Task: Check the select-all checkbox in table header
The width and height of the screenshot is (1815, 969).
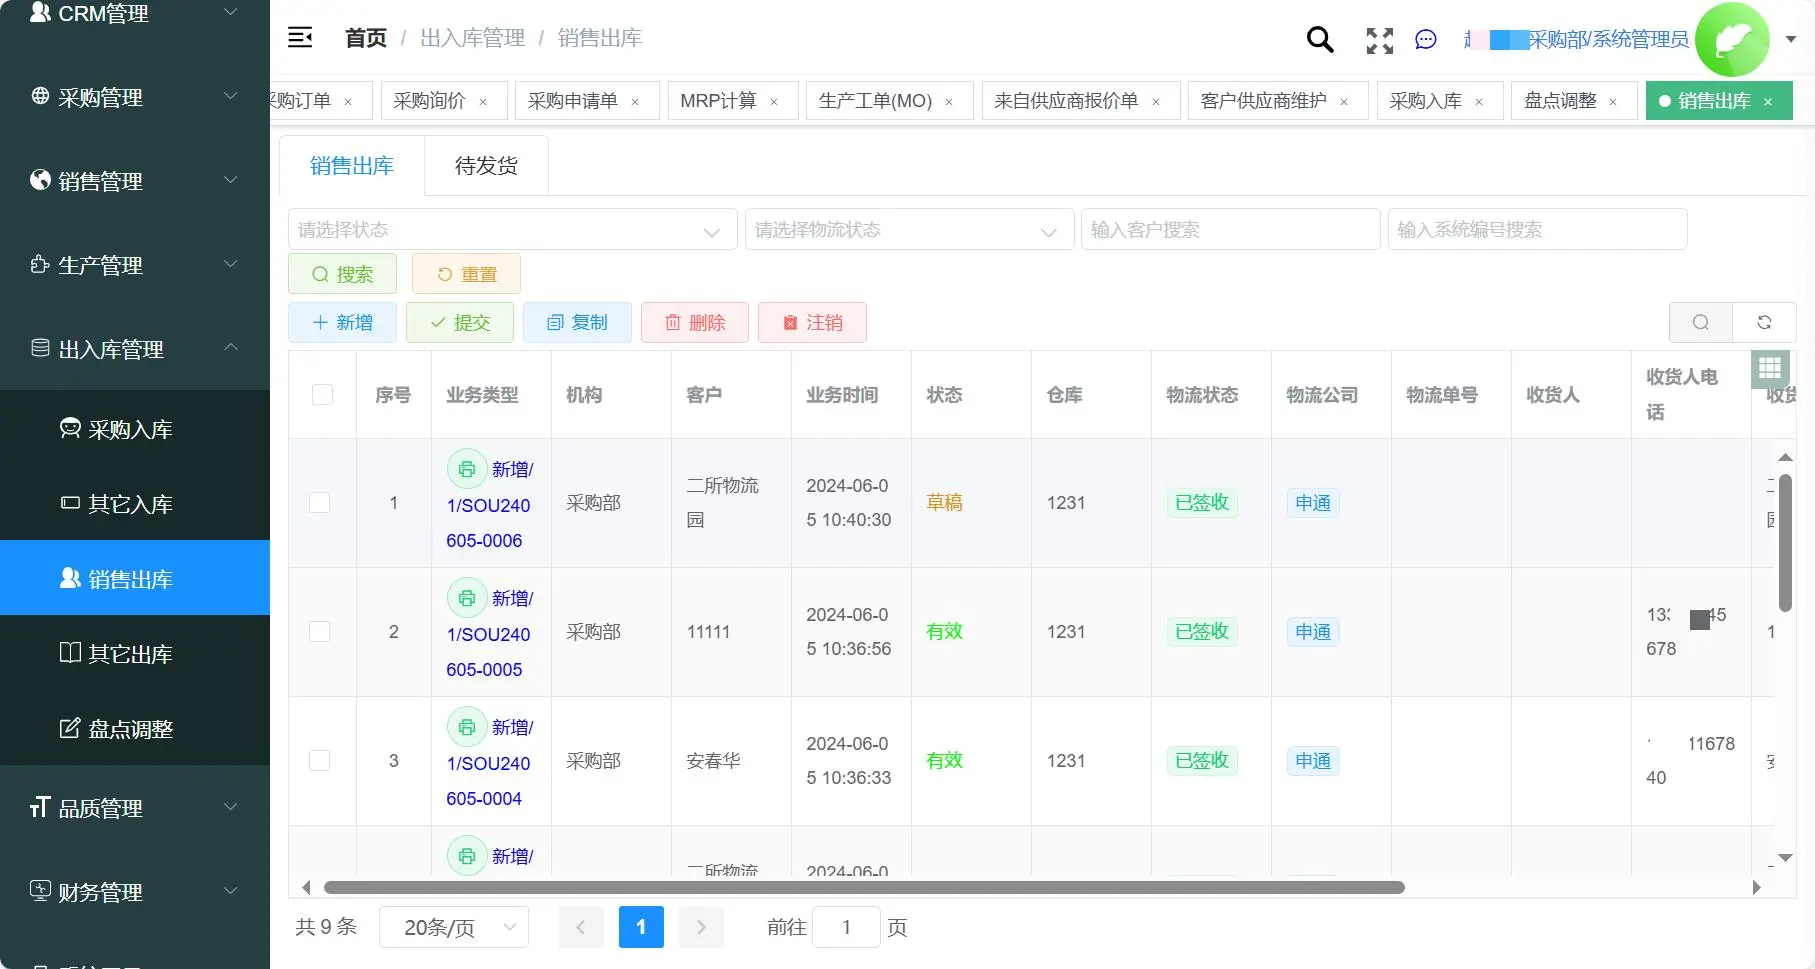Action: pos(321,394)
